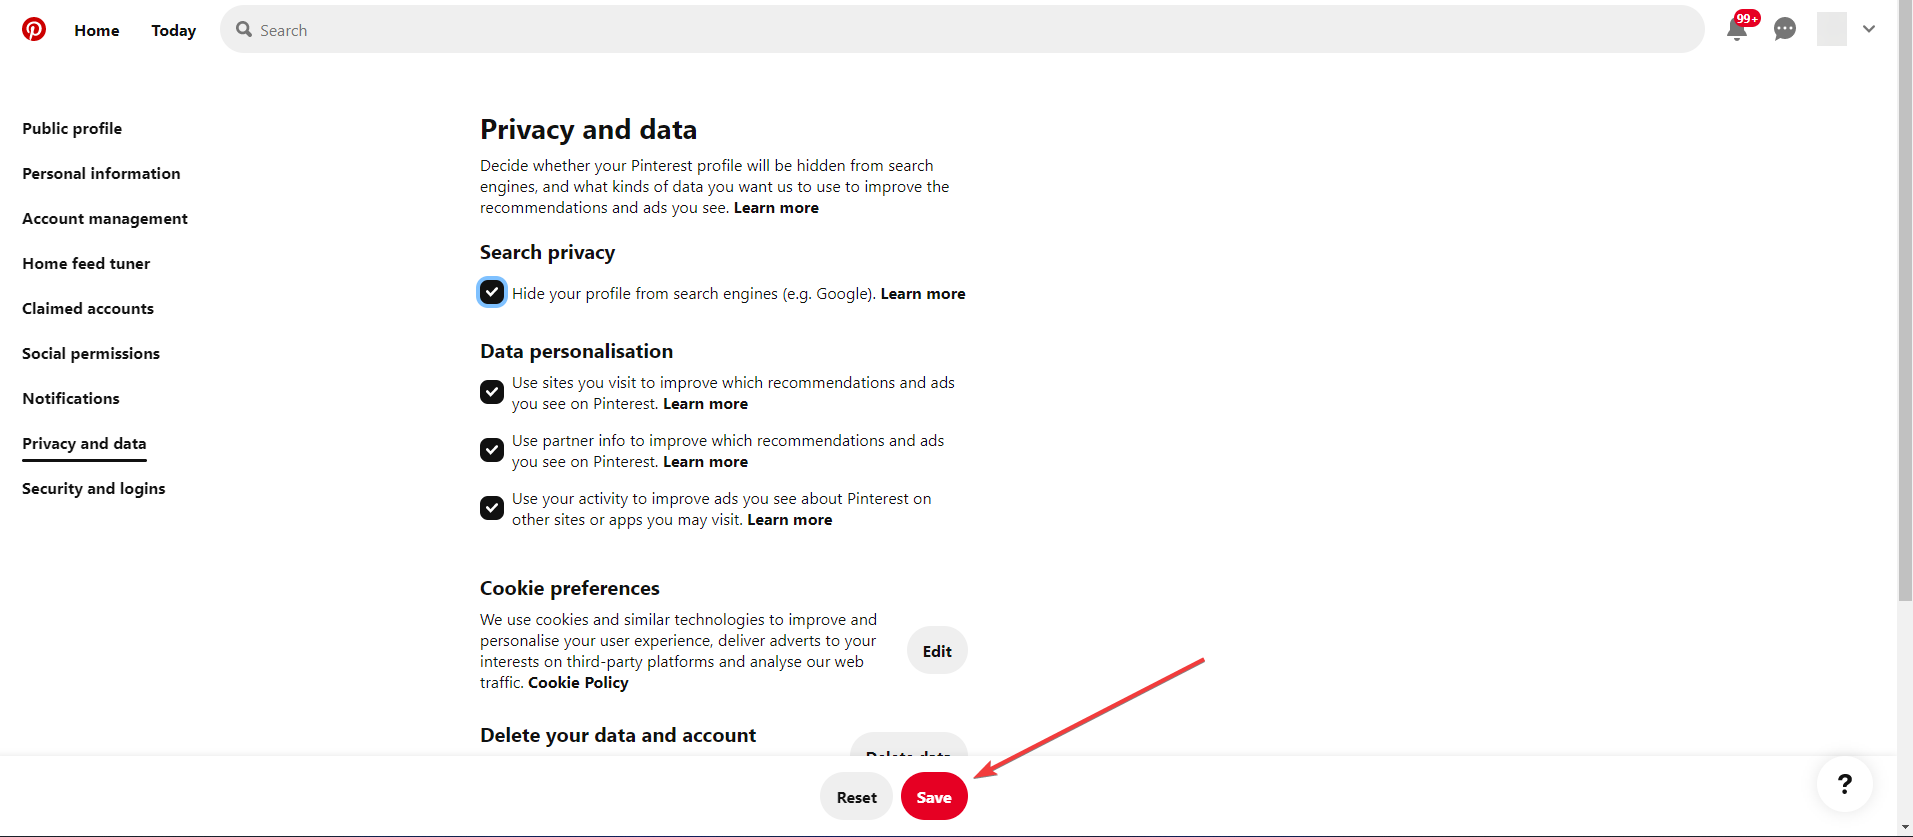Click Learn more for partner info
Viewport: 1913px width, 837px height.
(705, 461)
